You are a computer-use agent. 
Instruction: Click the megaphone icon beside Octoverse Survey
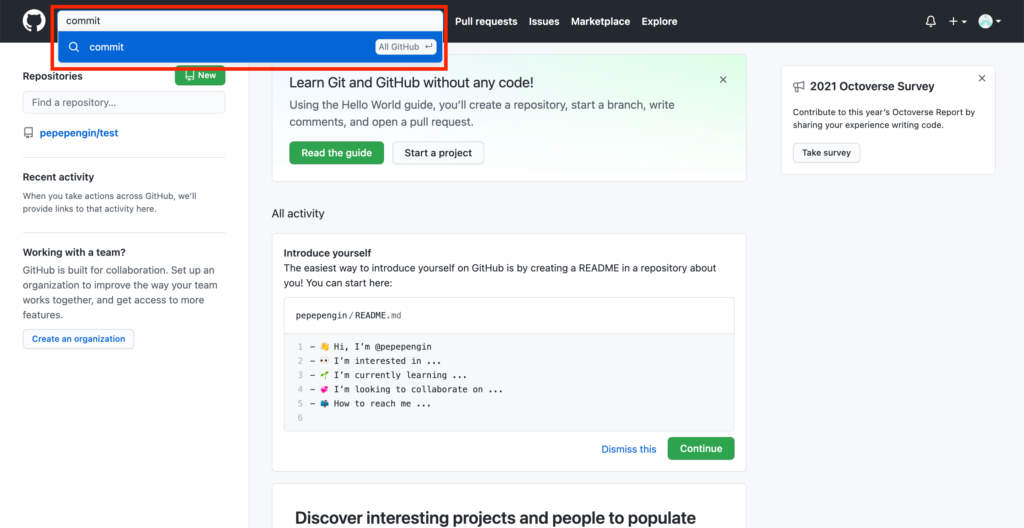tap(799, 86)
